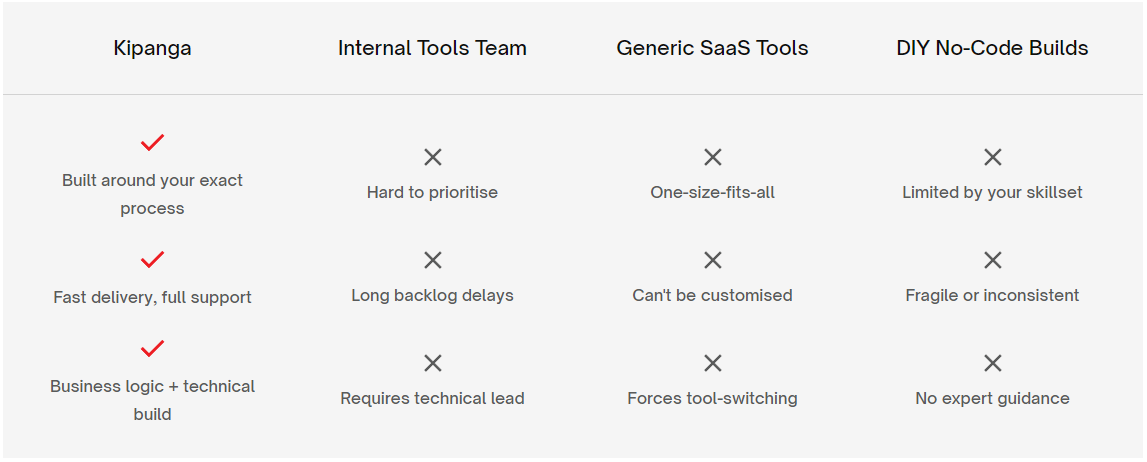Click the X icon above 'Can't be customised'

[x=712, y=260]
